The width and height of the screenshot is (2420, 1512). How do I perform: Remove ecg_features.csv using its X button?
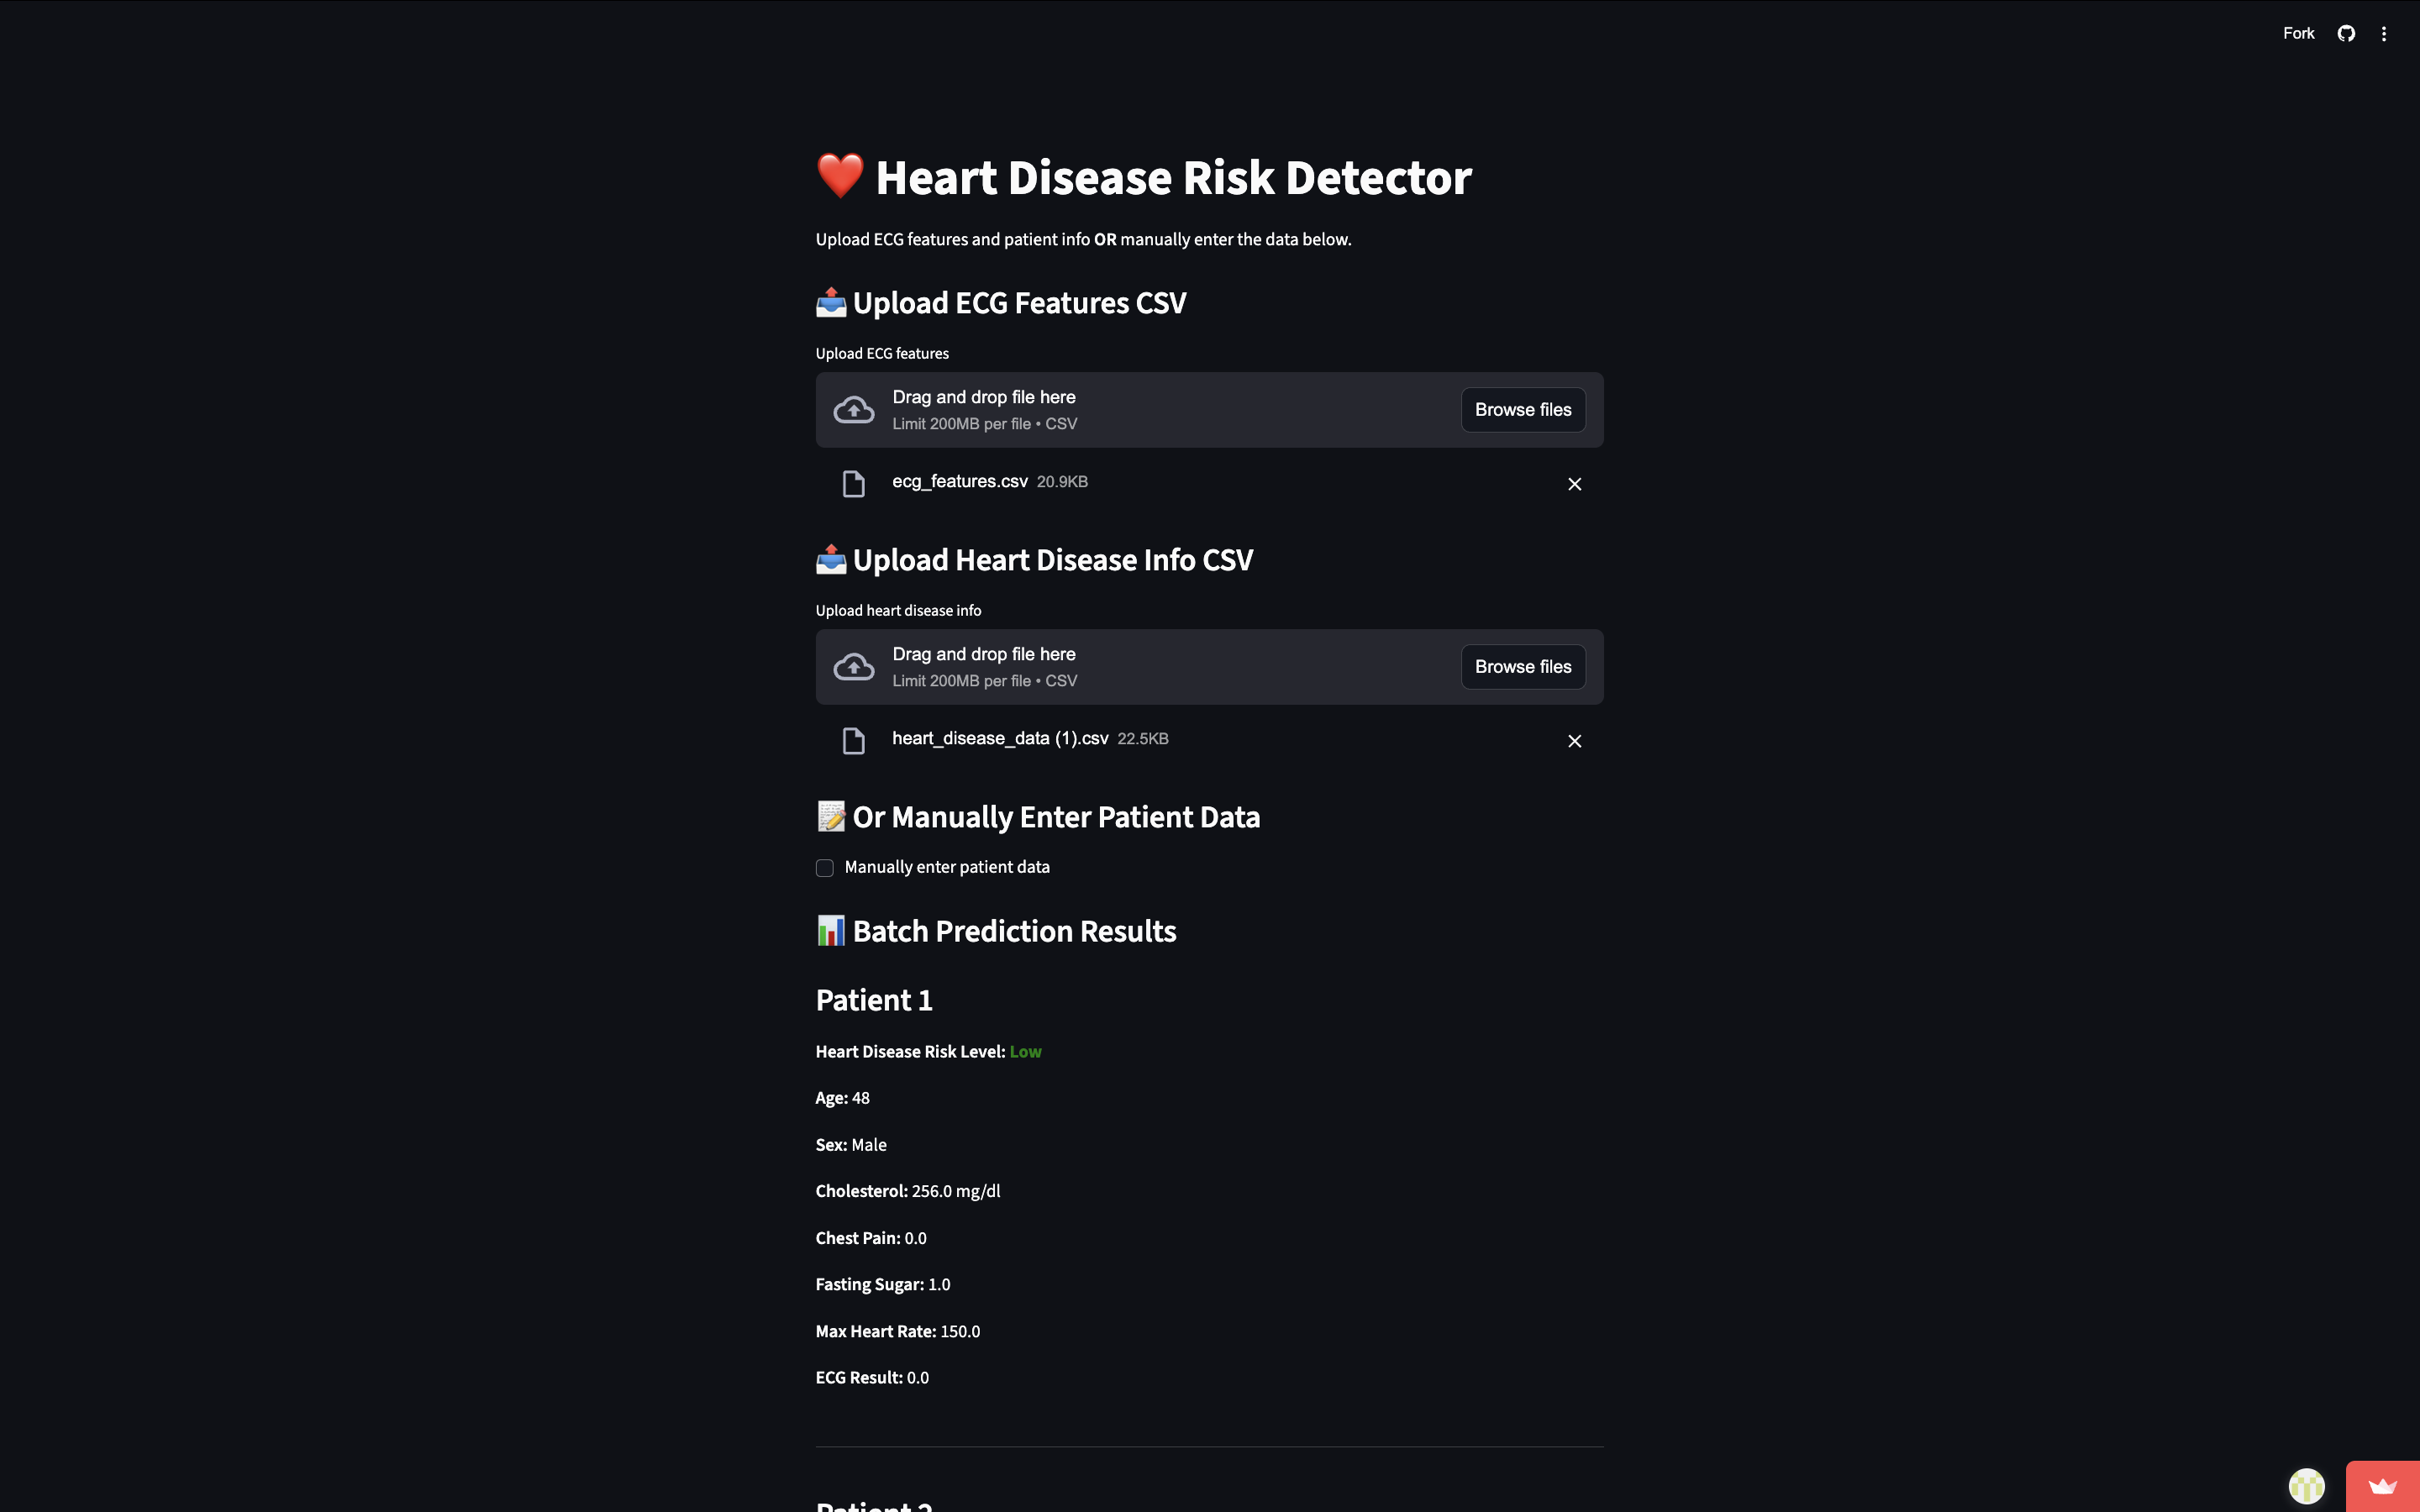(x=1573, y=483)
